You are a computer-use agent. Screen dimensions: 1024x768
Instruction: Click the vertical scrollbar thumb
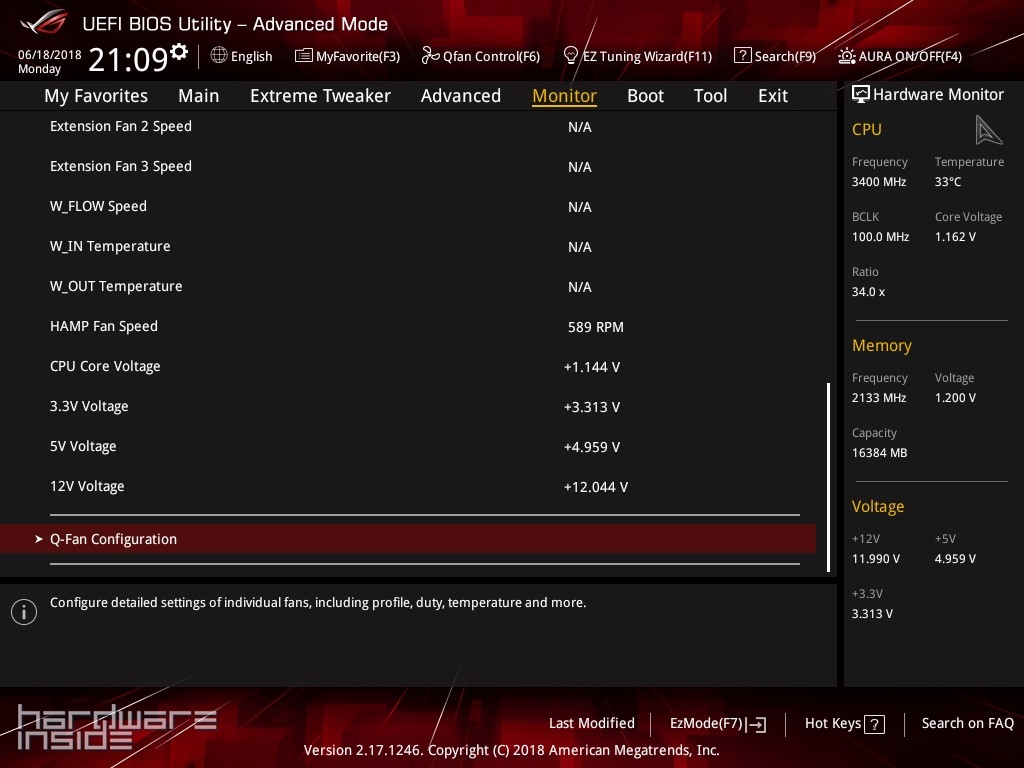click(829, 477)
